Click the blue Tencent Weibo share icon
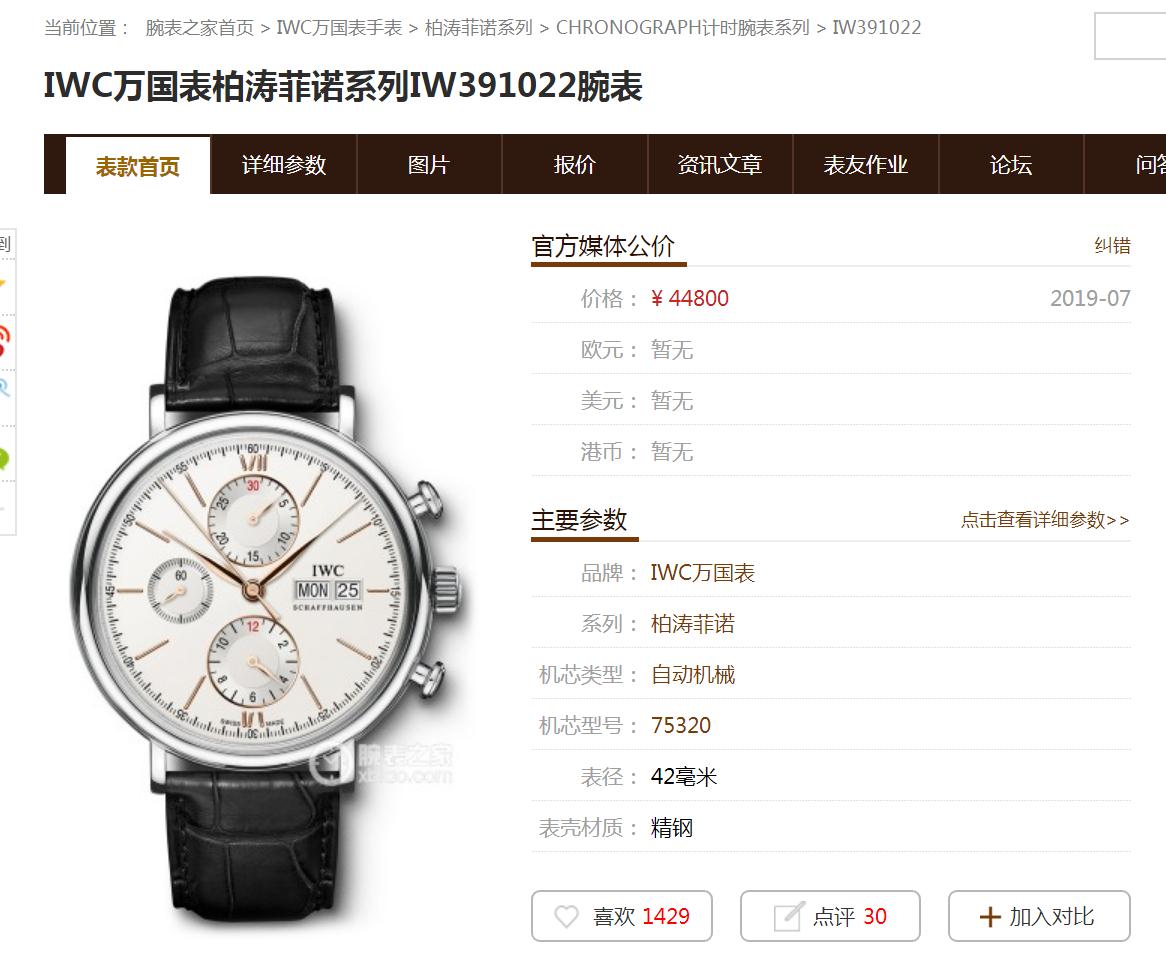The width and height of the screenshot is (1166, 959). click(4, 387)
